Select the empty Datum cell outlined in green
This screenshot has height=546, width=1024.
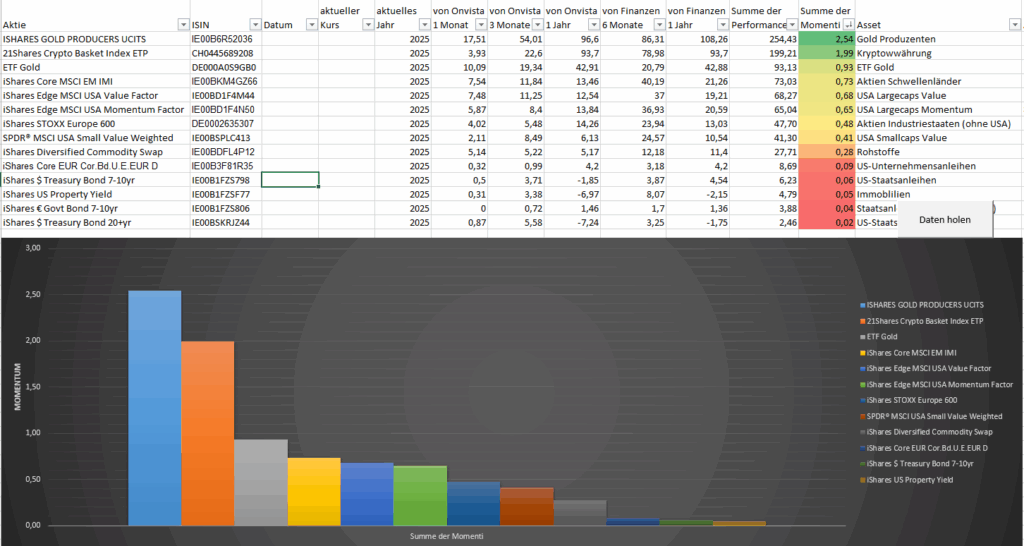tap(290, 179)
